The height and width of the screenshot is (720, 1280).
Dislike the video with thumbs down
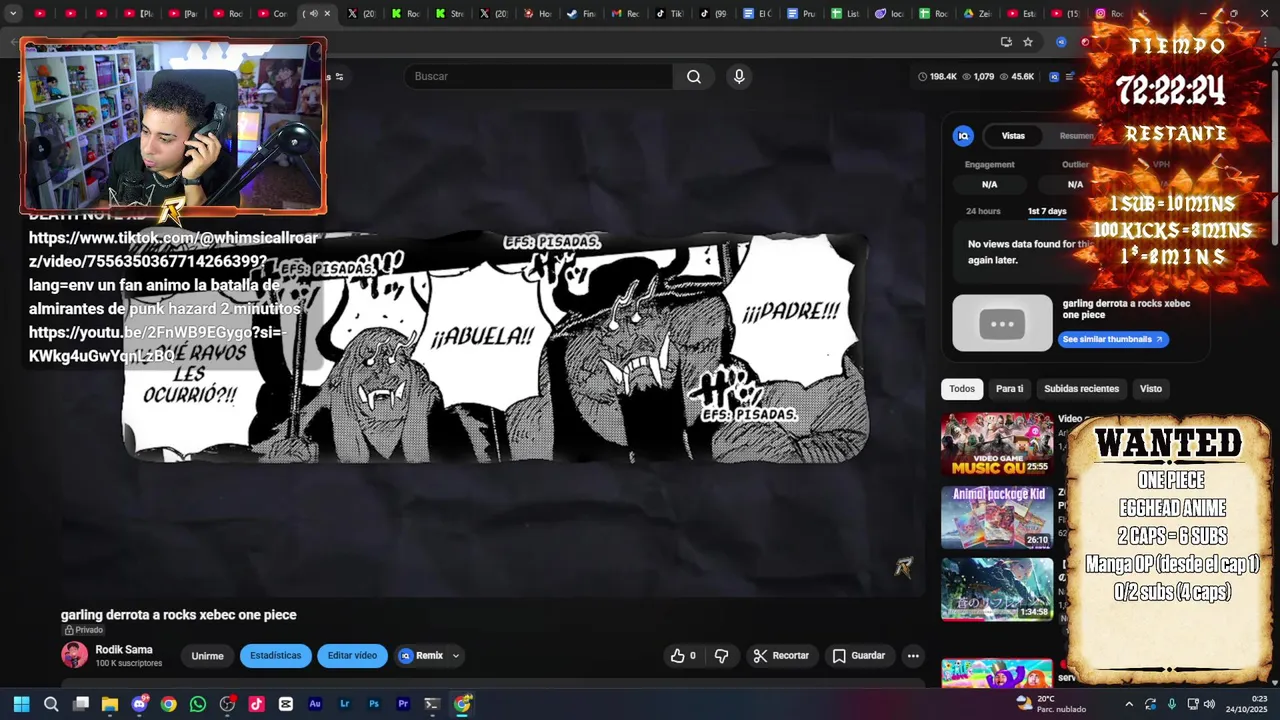pyautogui.click(x=722, y=656)
